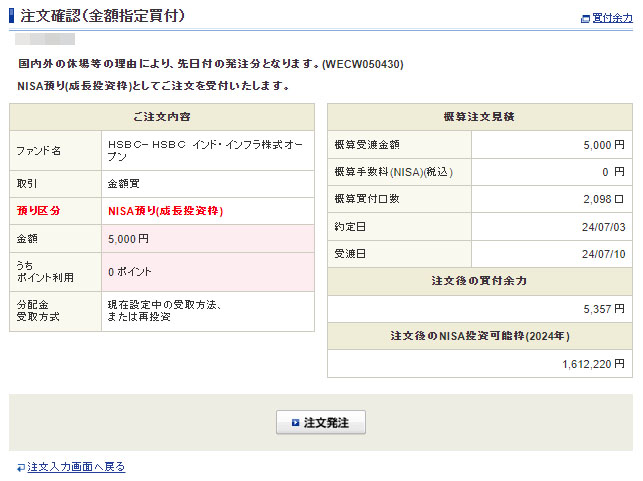
Task: Click the blue arrow icon inside 注文発注 button
Action: 295,423
